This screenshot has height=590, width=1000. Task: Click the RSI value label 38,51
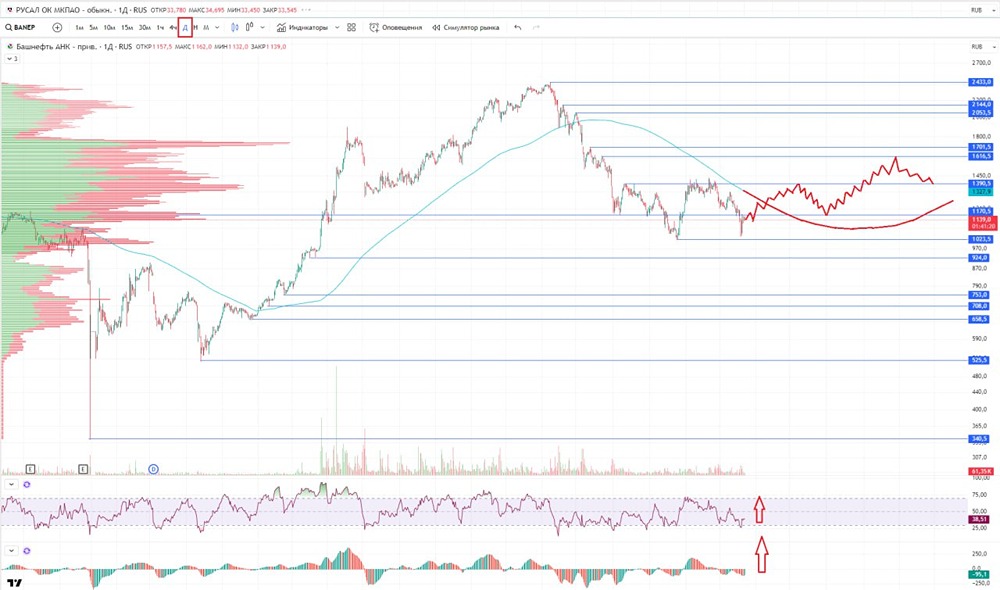point(979,519)
